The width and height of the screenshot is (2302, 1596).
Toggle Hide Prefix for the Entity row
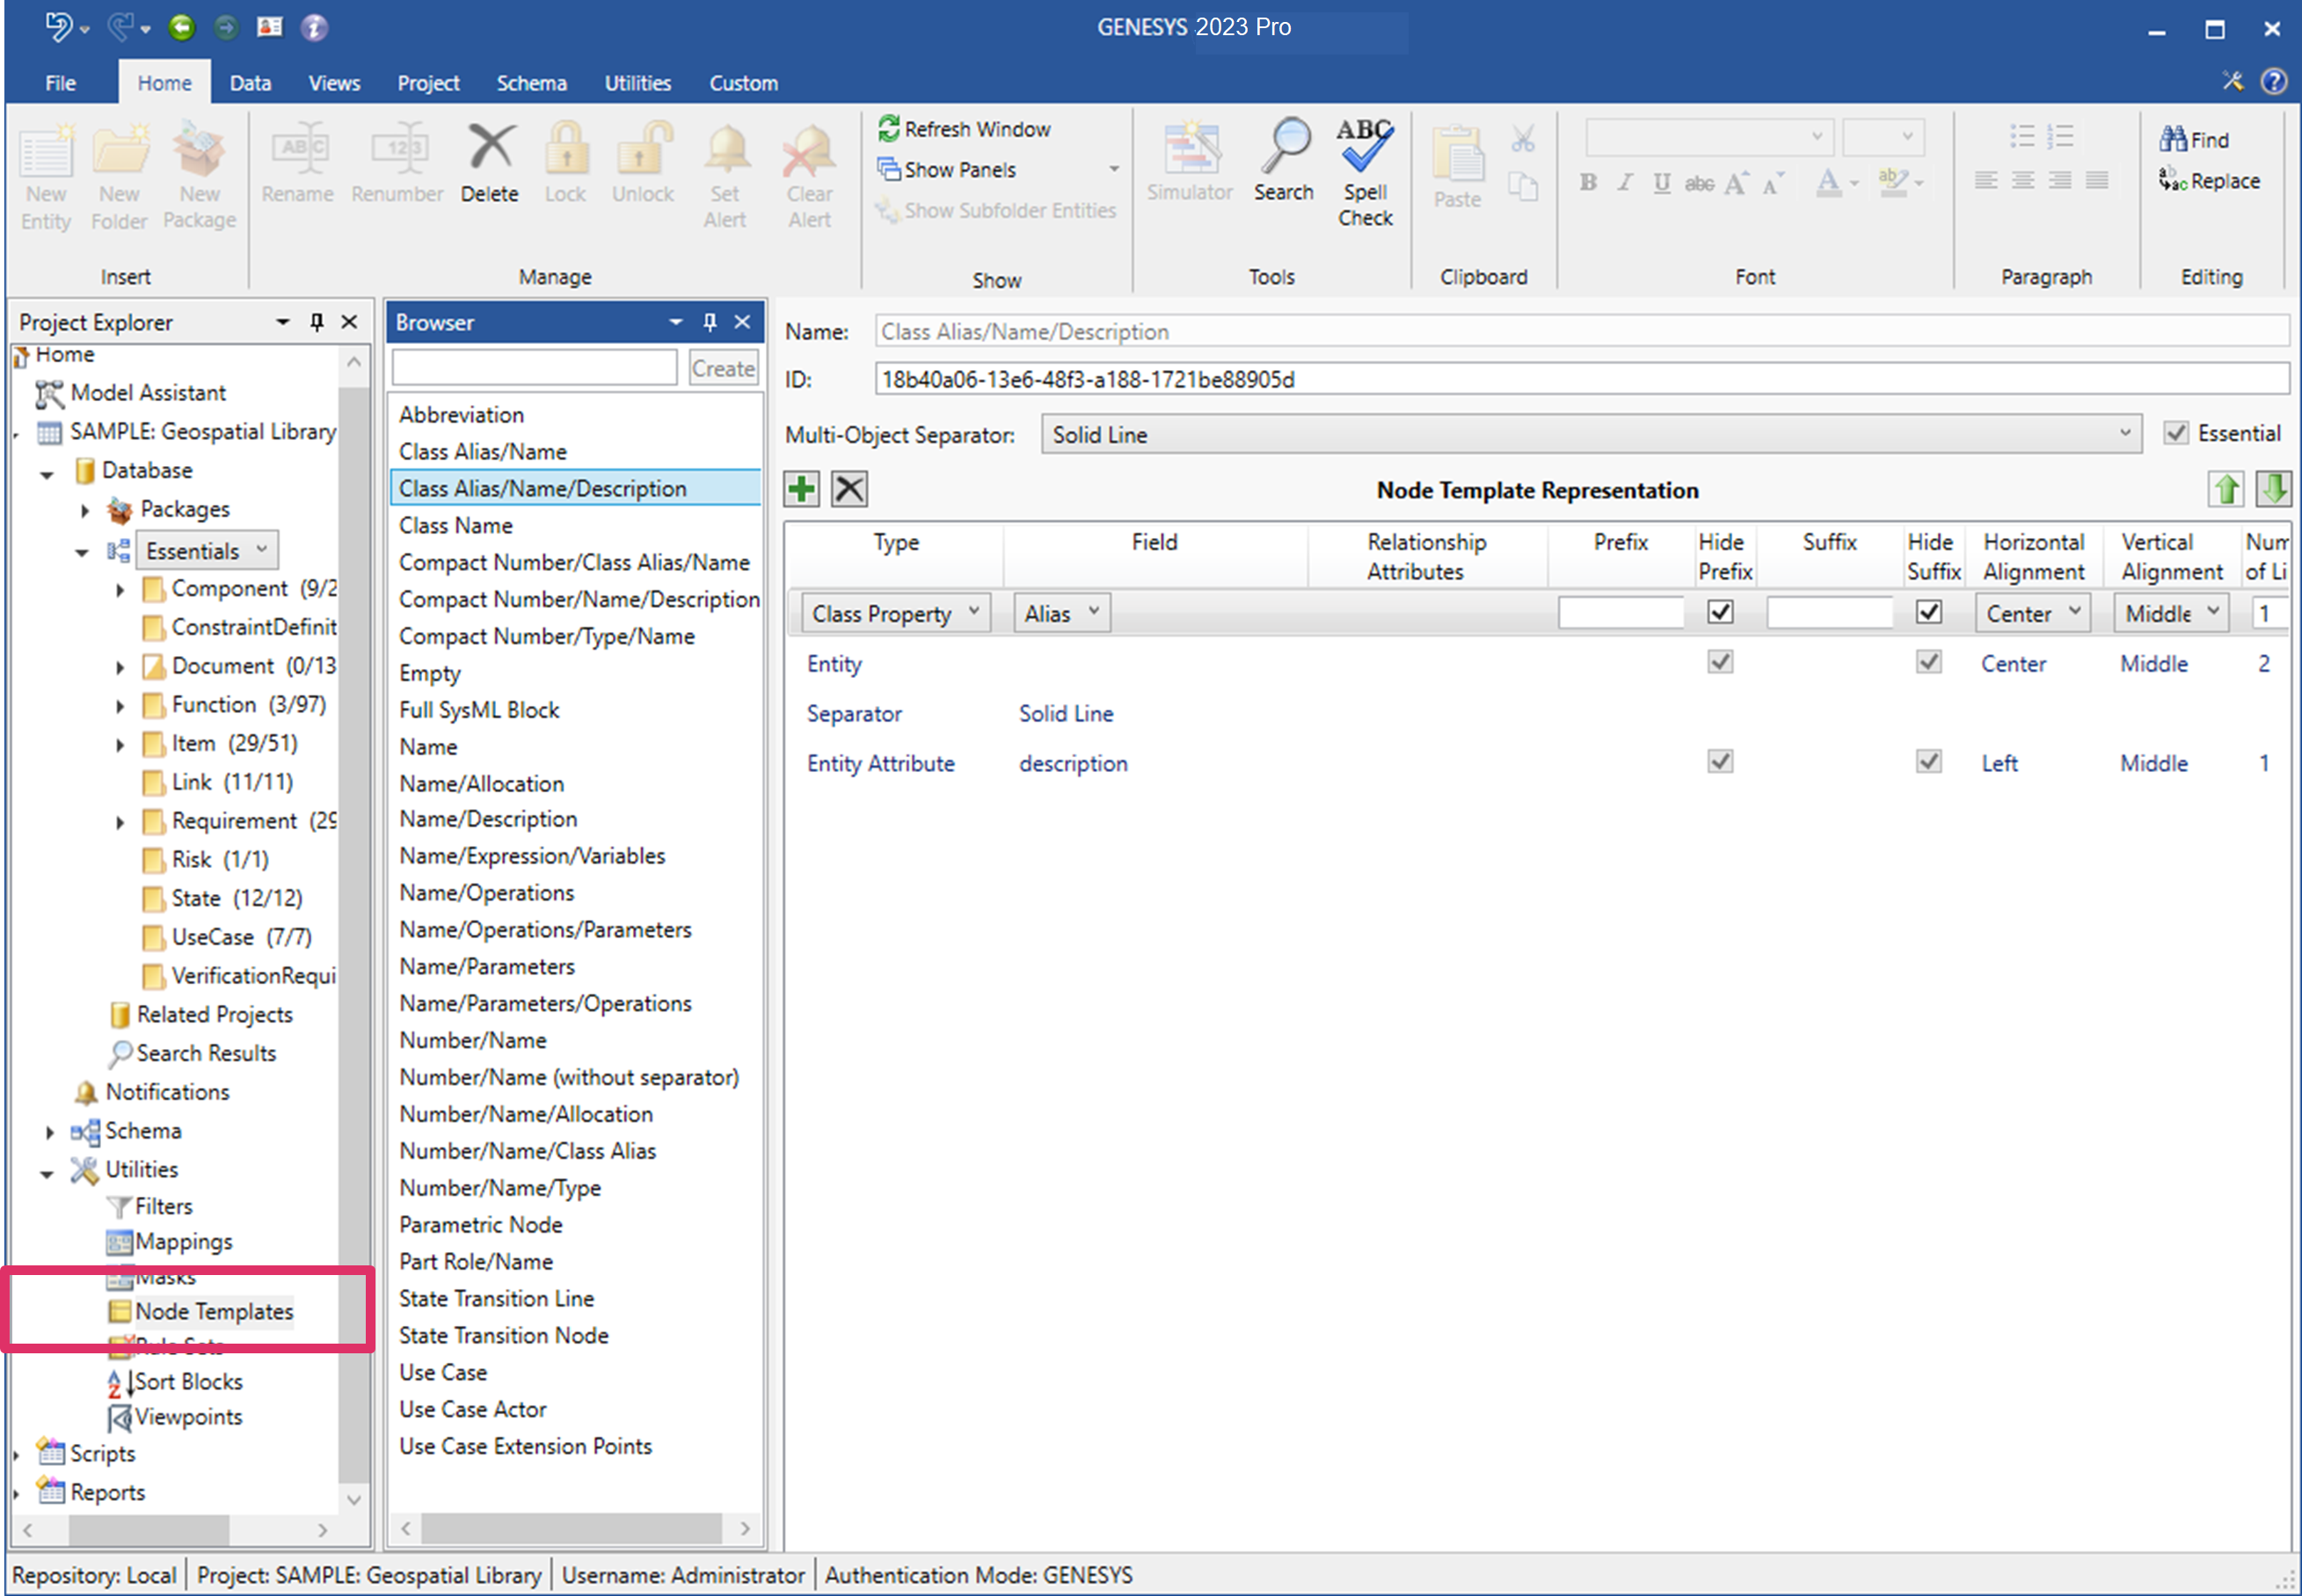point(1720,662)
